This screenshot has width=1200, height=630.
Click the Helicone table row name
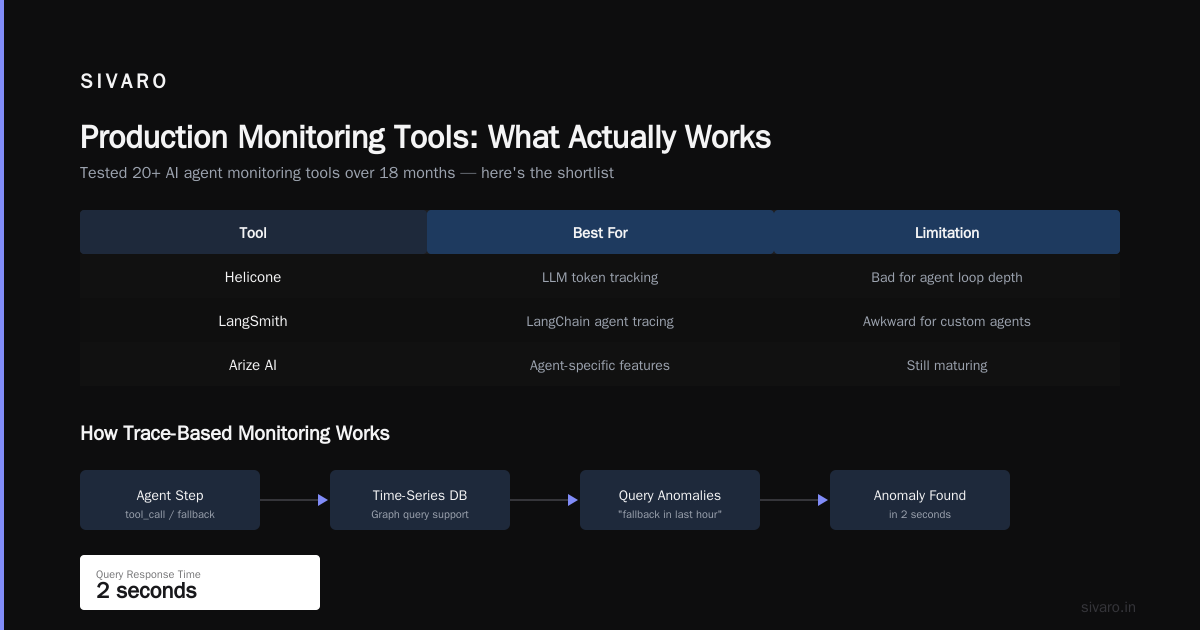(x=253, y=277)
